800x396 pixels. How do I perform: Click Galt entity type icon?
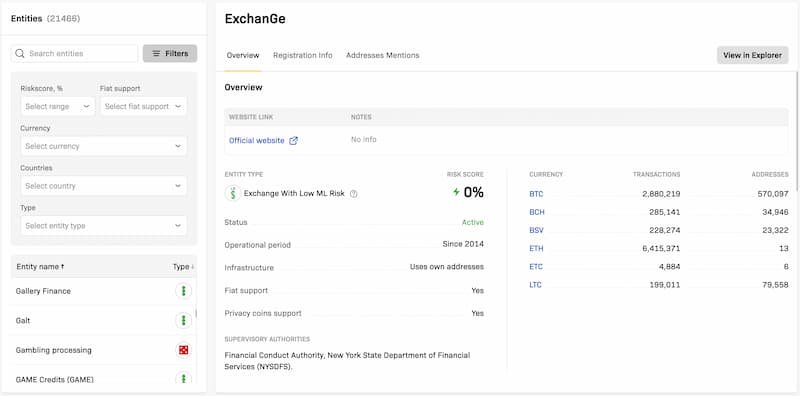(x=183, y=320)
